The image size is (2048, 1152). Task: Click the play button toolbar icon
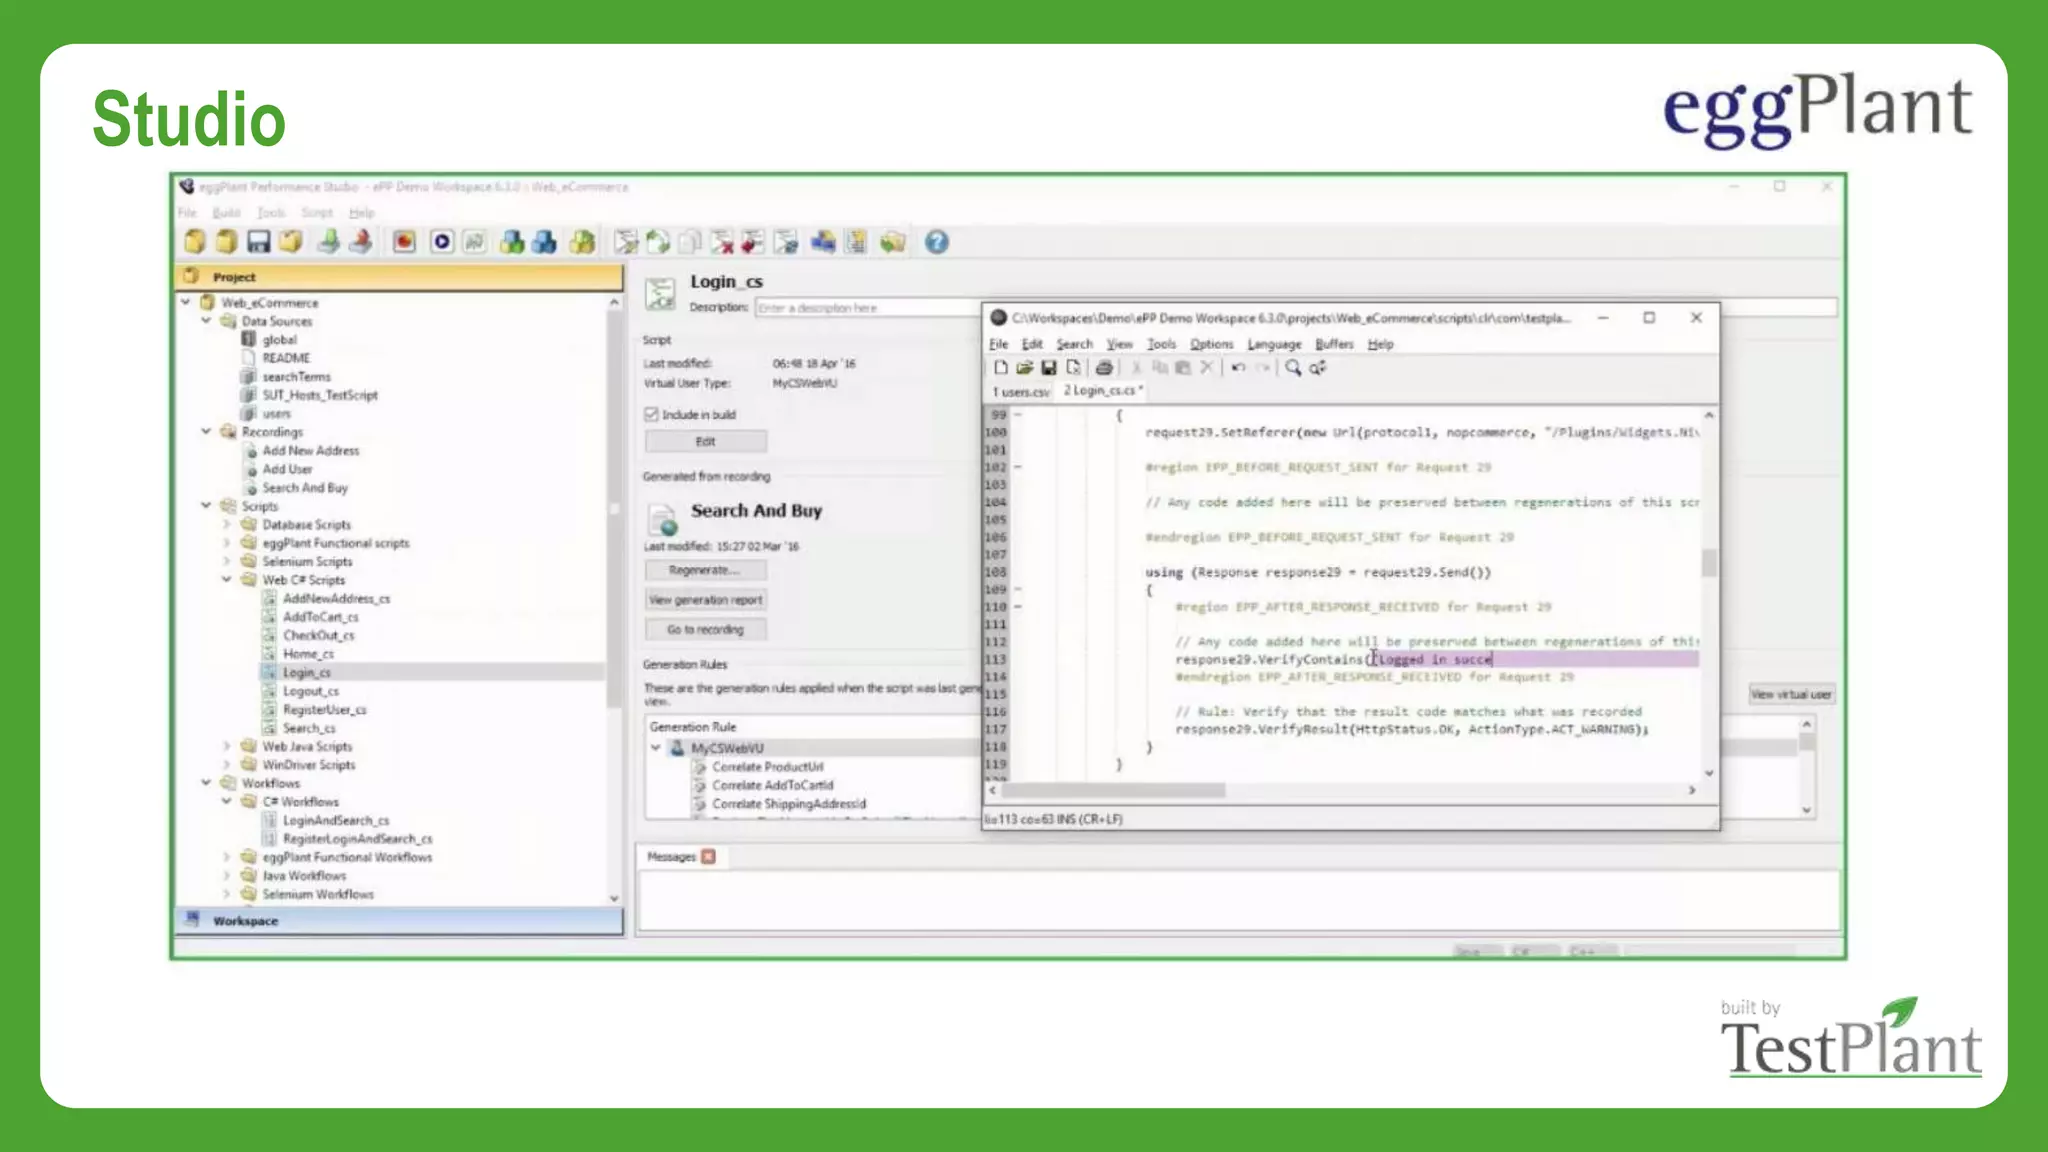click(441, 242)
